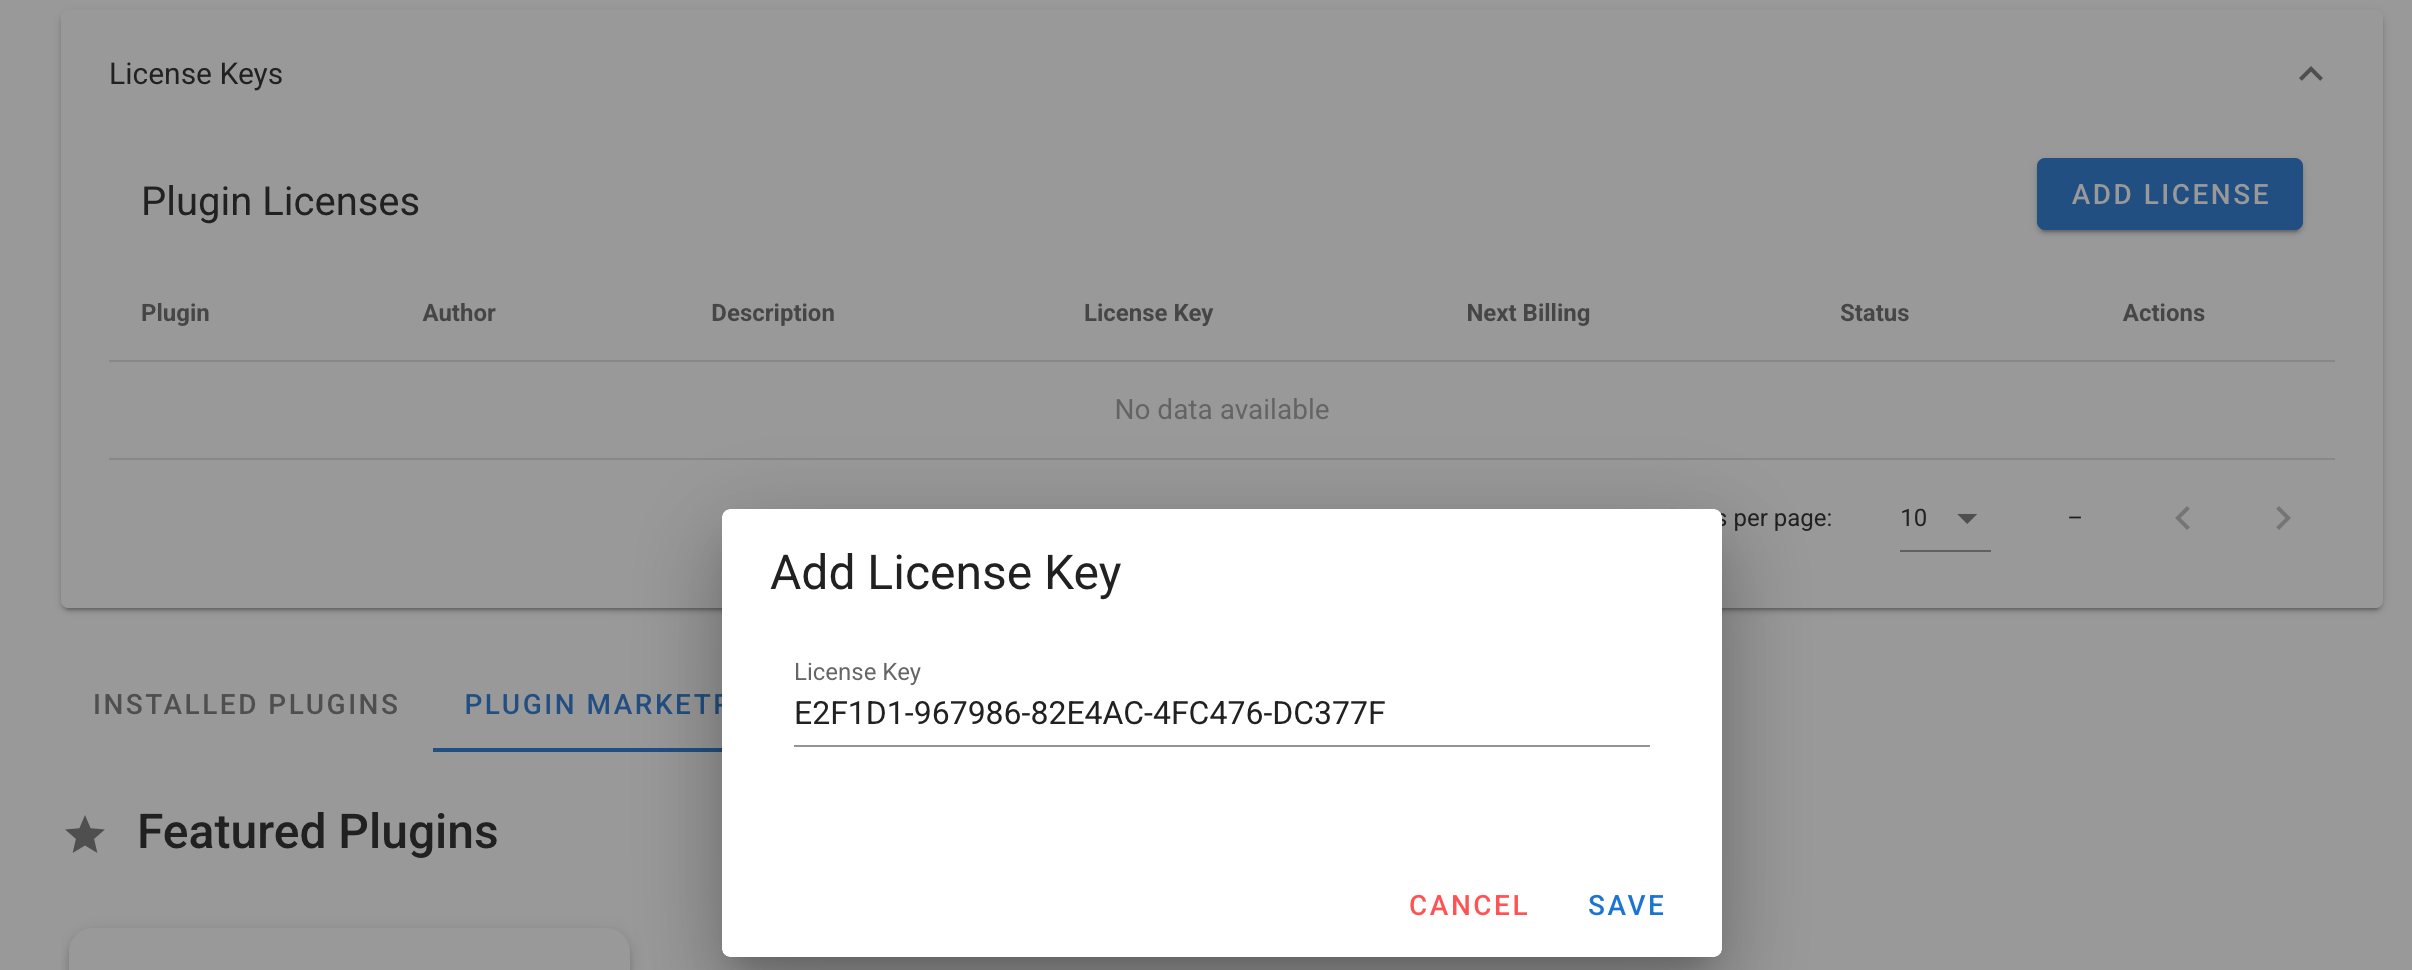Image resolution: width=2412 pixels, height=970 pixels.
Task: Save the entered license key
Action: click(x=1626, y=905)
